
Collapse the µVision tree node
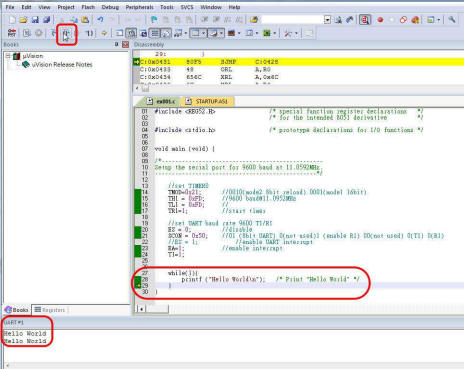click(8, 56)
